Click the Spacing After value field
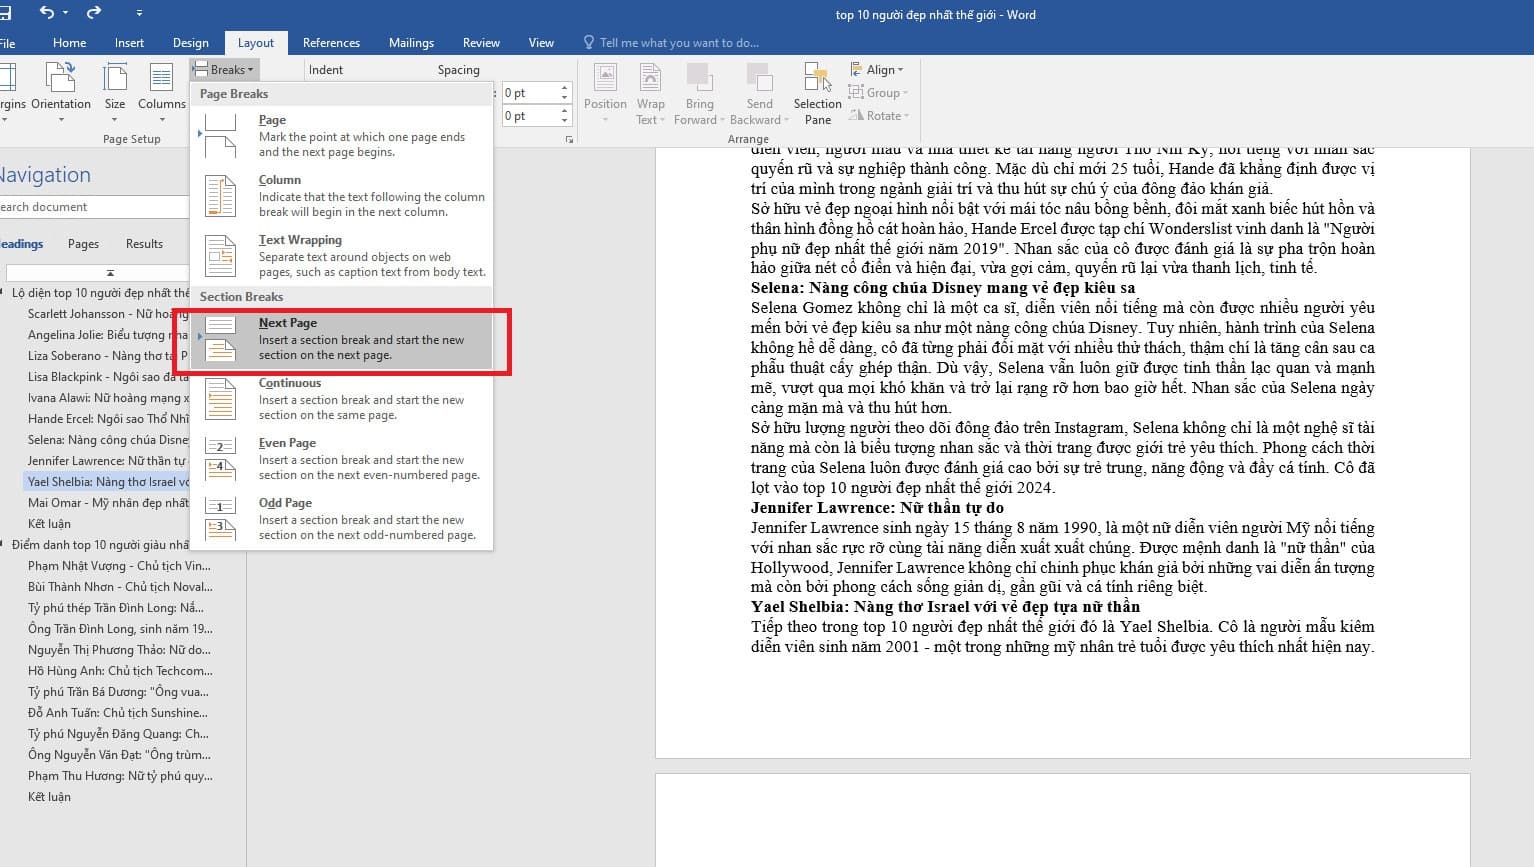This screenshot has height=867, width=1534. (x=530, y=116)
